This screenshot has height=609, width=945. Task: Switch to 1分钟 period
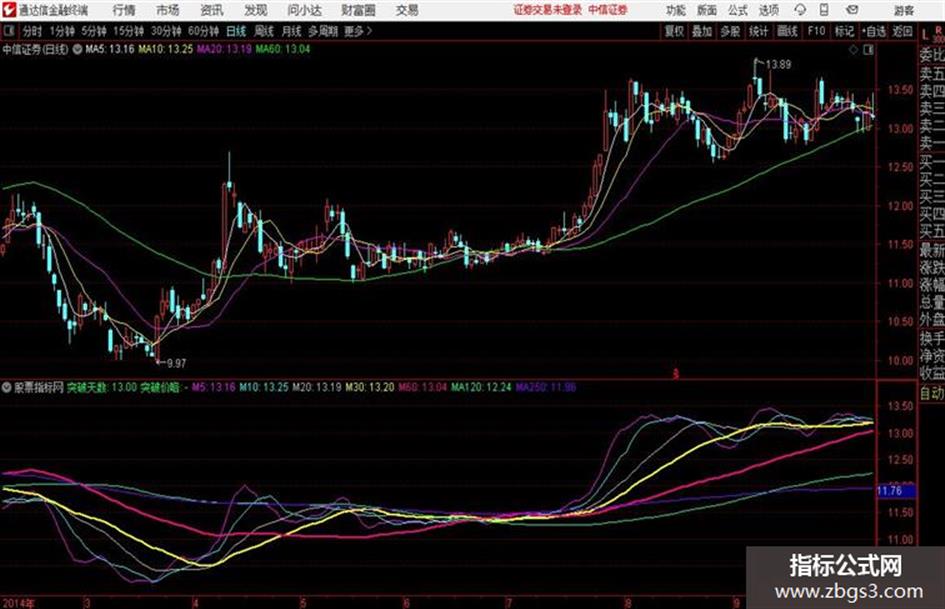61,31
